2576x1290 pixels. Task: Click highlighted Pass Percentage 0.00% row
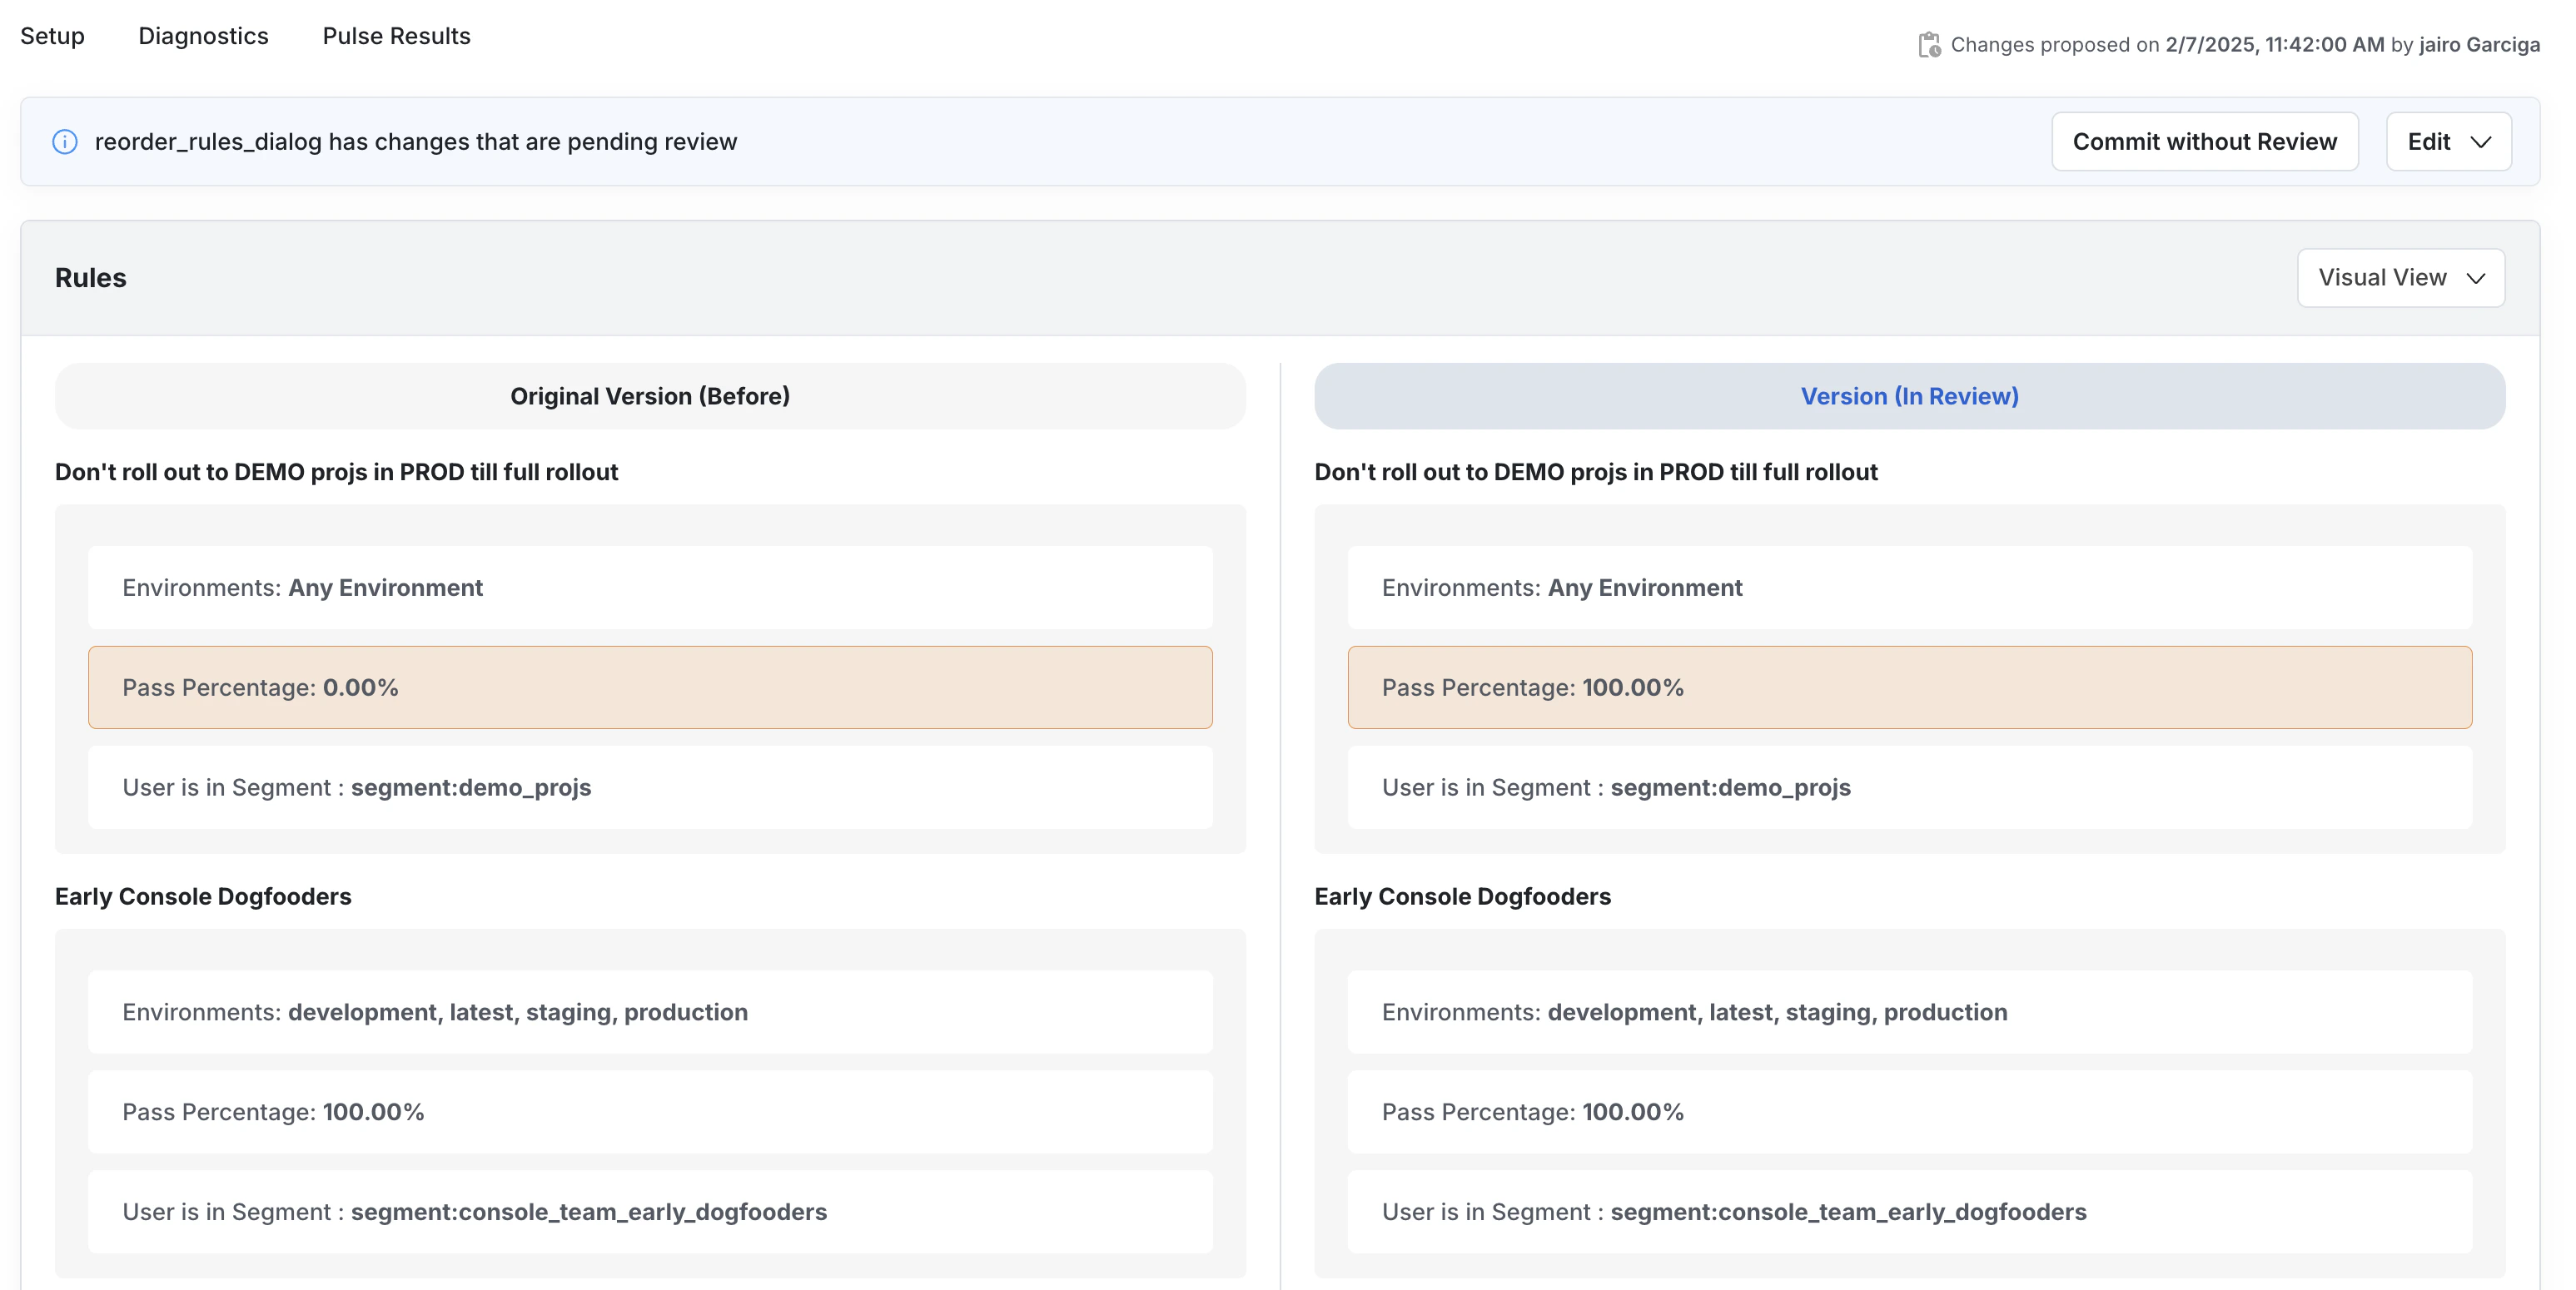(x=650, y=687)
